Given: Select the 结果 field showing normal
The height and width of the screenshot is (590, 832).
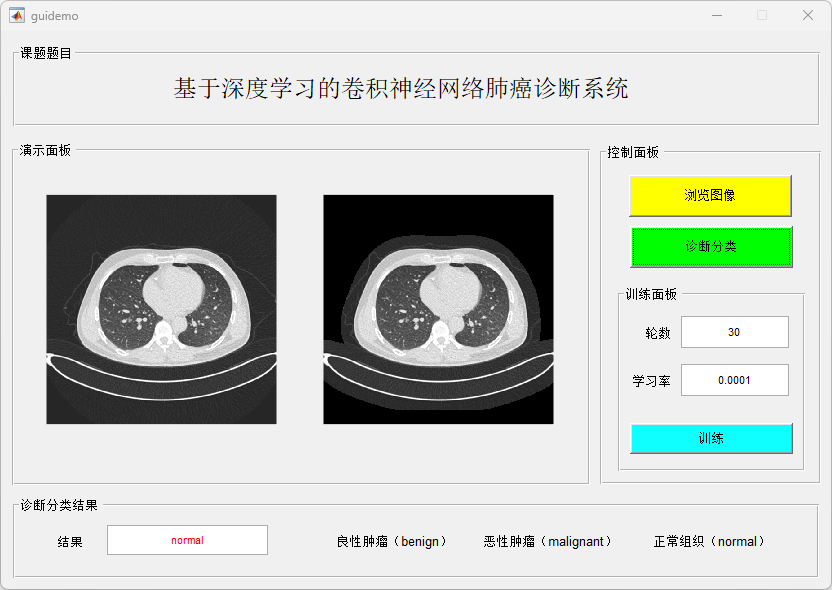Looking at the screenshot, I should pyautogui.click(x=187, y=540).
